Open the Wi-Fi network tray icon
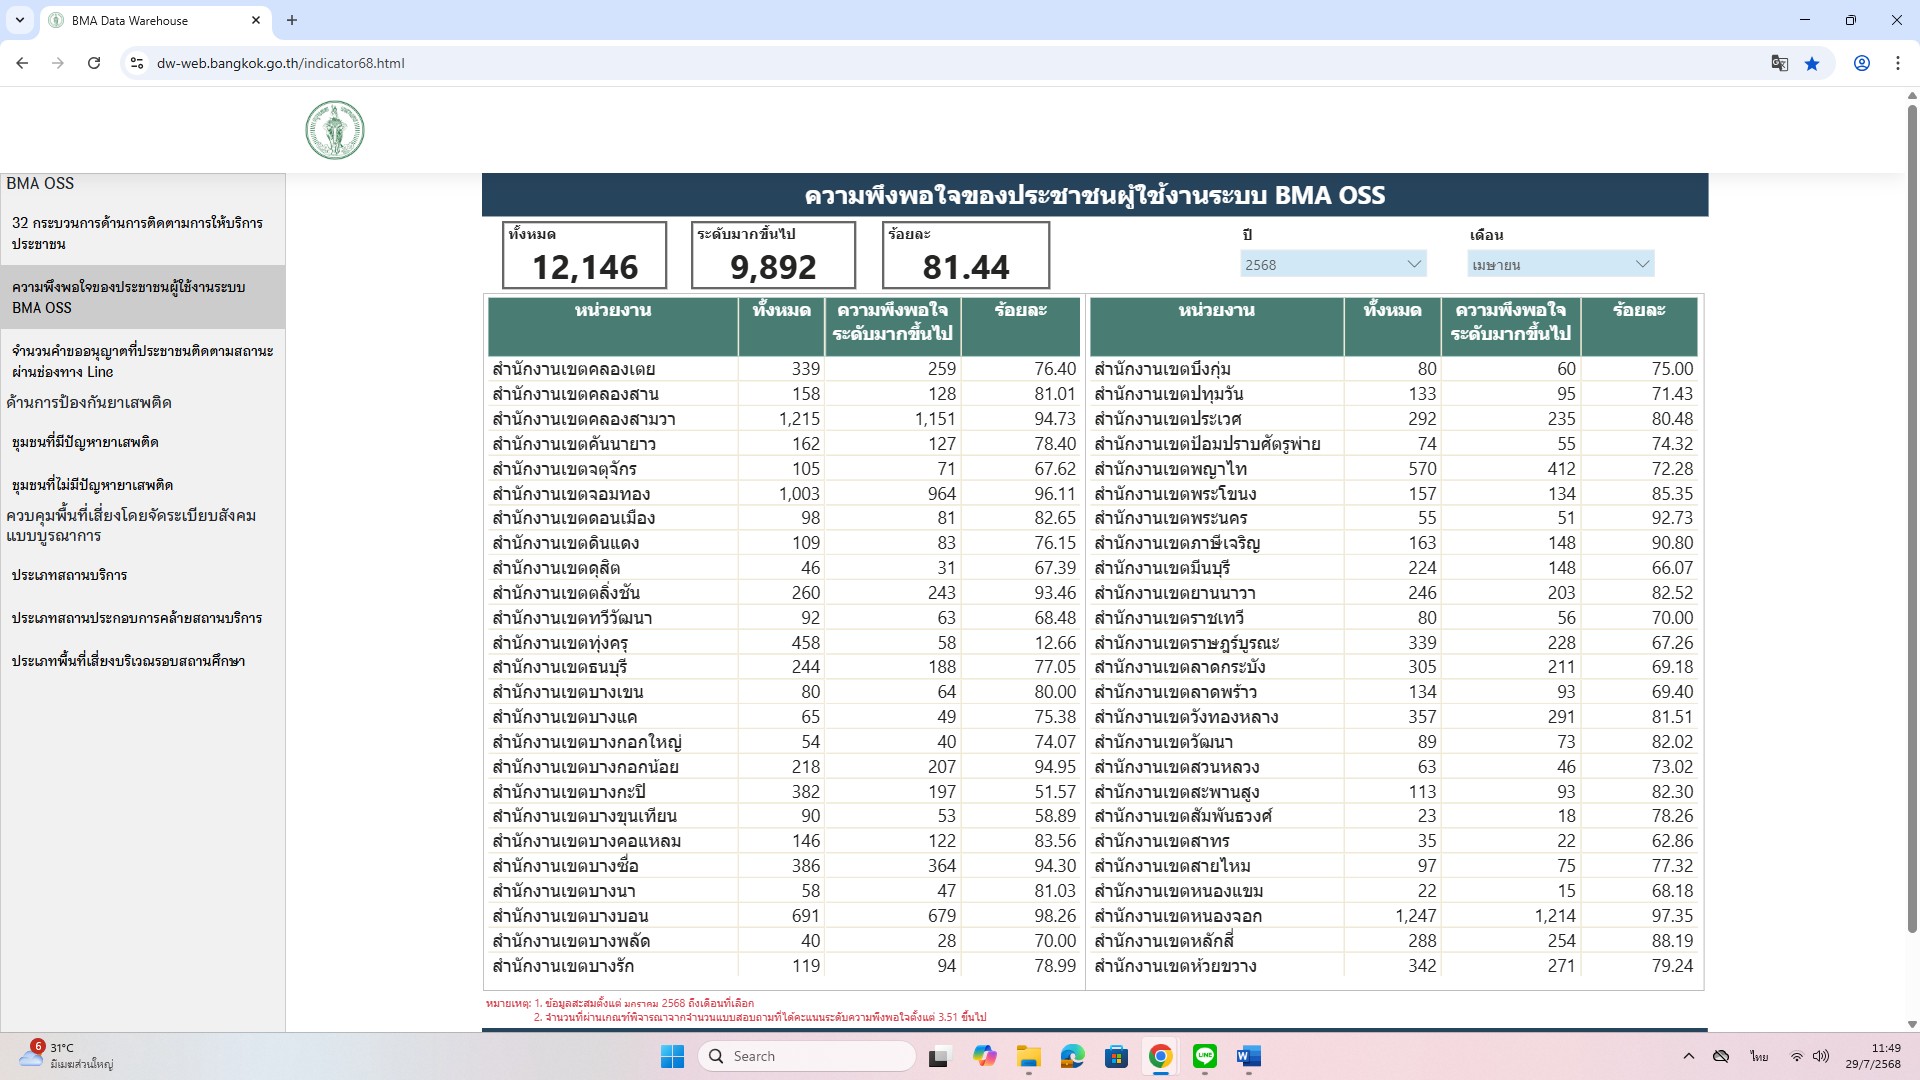This screenshot has height=1080, width=1920. [1797, 1056]
